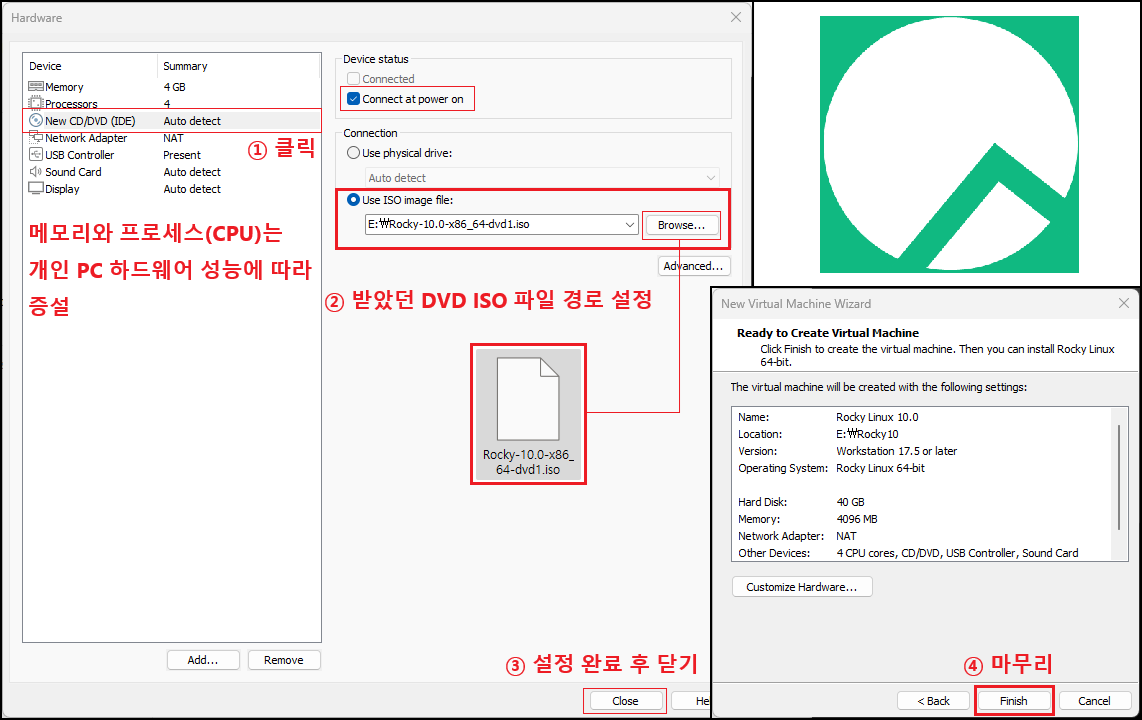This screenshot has height=720, width=1142.
Task: Click the < Back button in wizard
Action: [933, 701]
